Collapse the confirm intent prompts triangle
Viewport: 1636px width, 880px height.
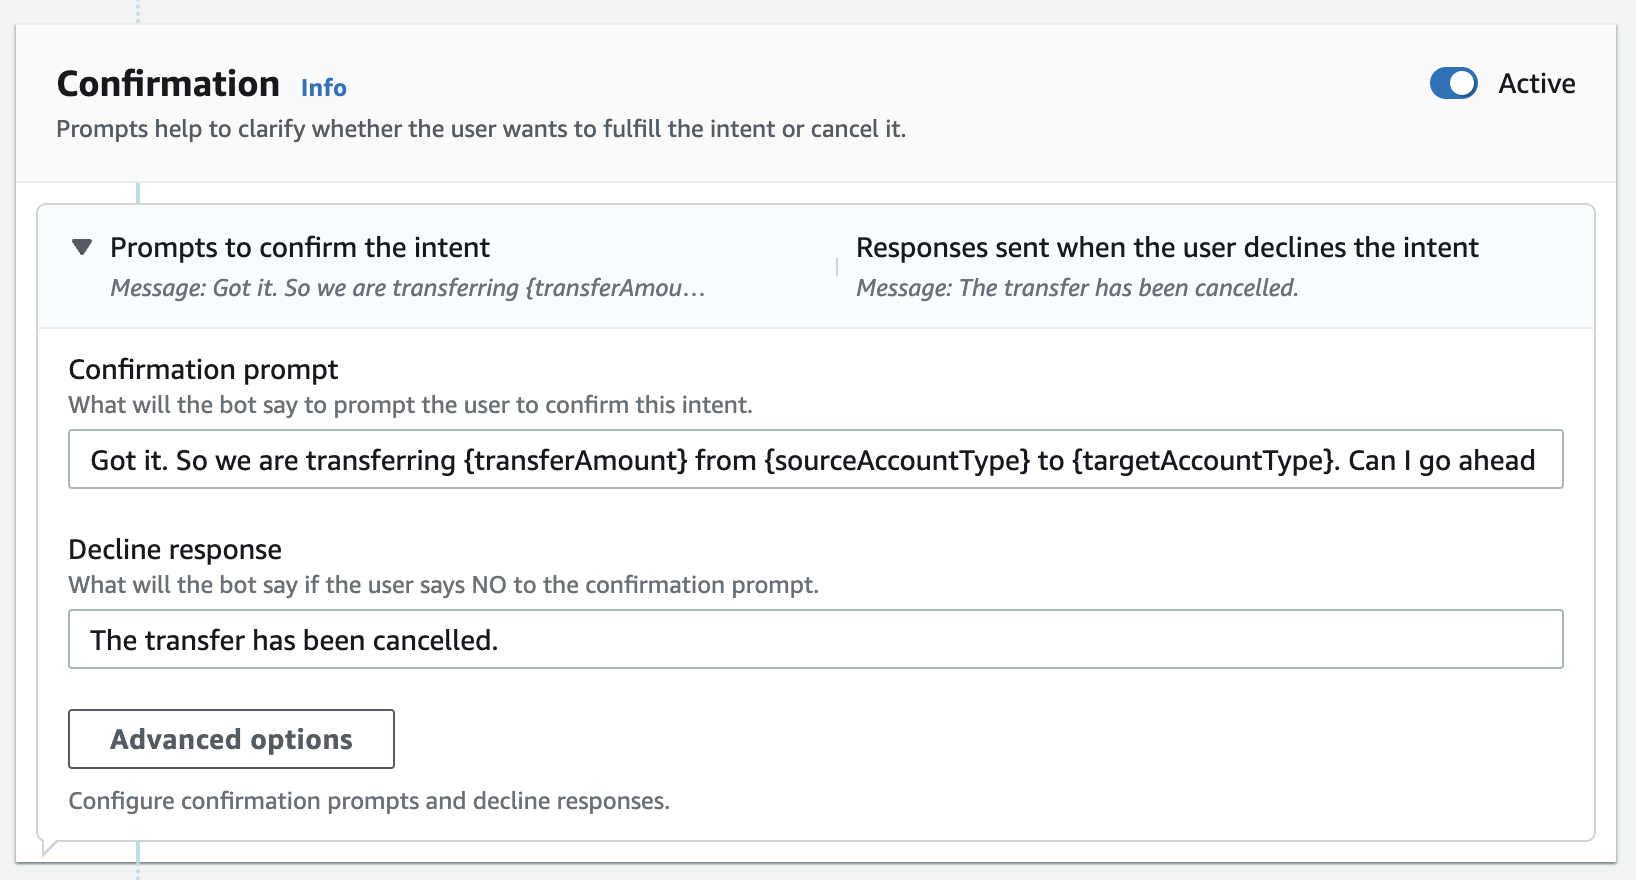tap(82, 247)
